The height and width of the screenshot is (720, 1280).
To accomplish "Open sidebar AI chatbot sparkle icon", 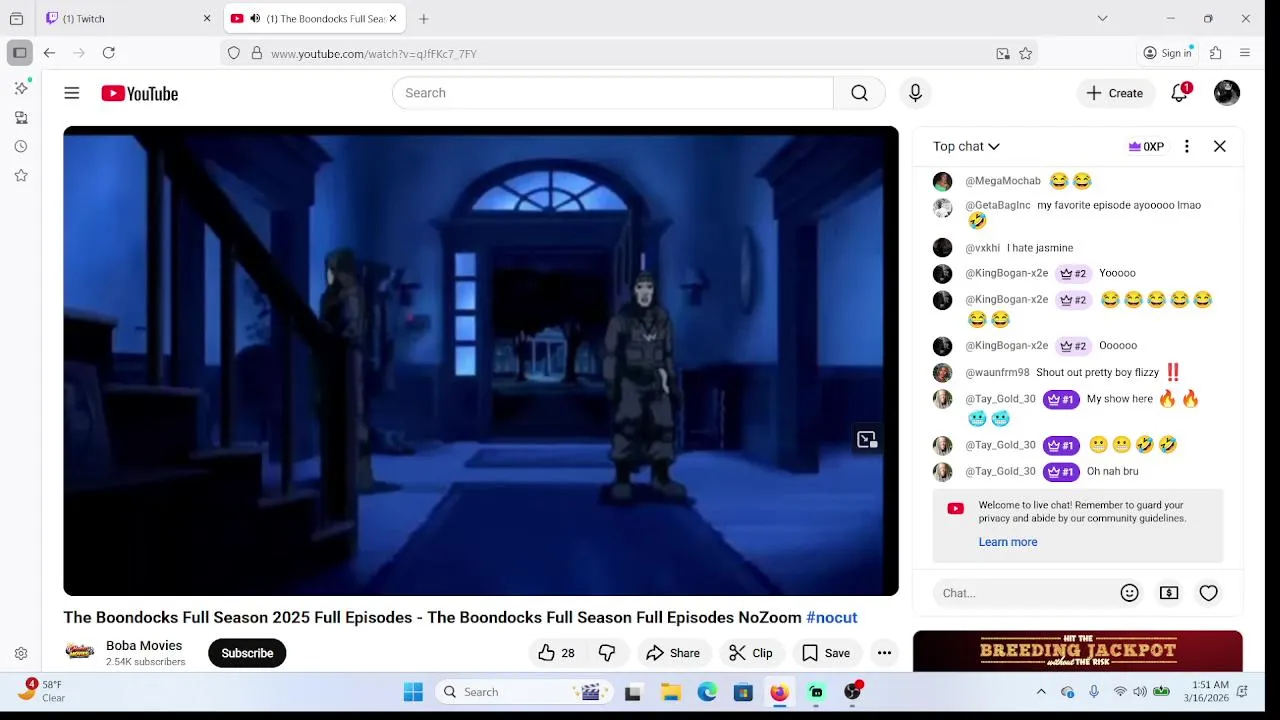I will 21,88.
